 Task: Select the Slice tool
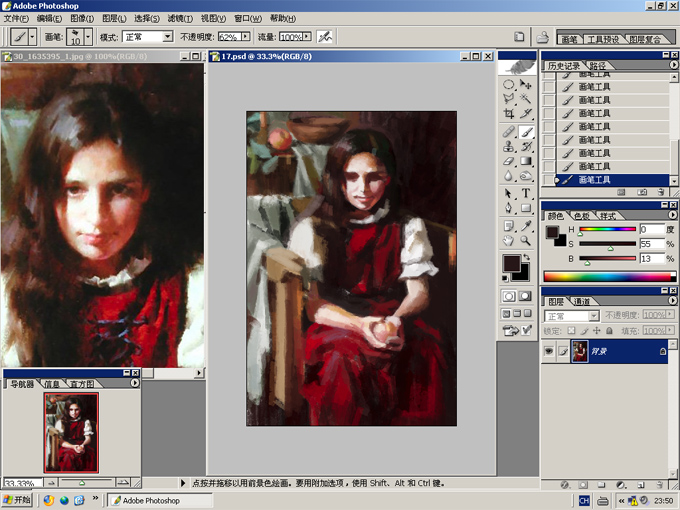pos(526,114)
